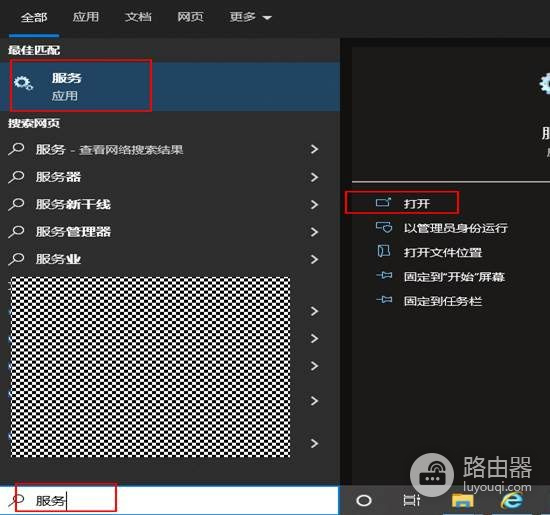
Task: Click the shield icon for run as administrator
Action: tap(384, 227)
